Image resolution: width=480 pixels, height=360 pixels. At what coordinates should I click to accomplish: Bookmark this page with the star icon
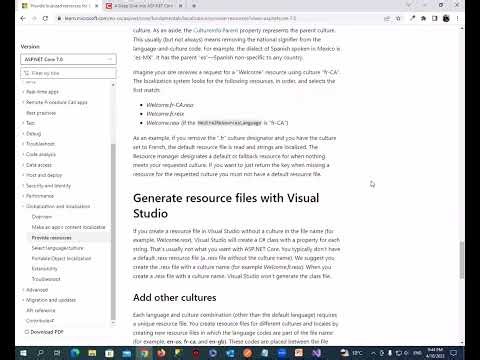click(398, 19)
